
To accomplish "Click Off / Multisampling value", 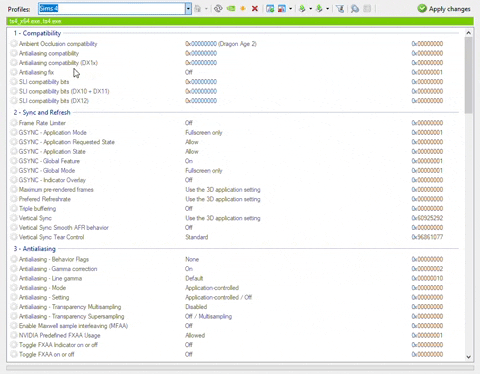I will click(x=208, y=316).
